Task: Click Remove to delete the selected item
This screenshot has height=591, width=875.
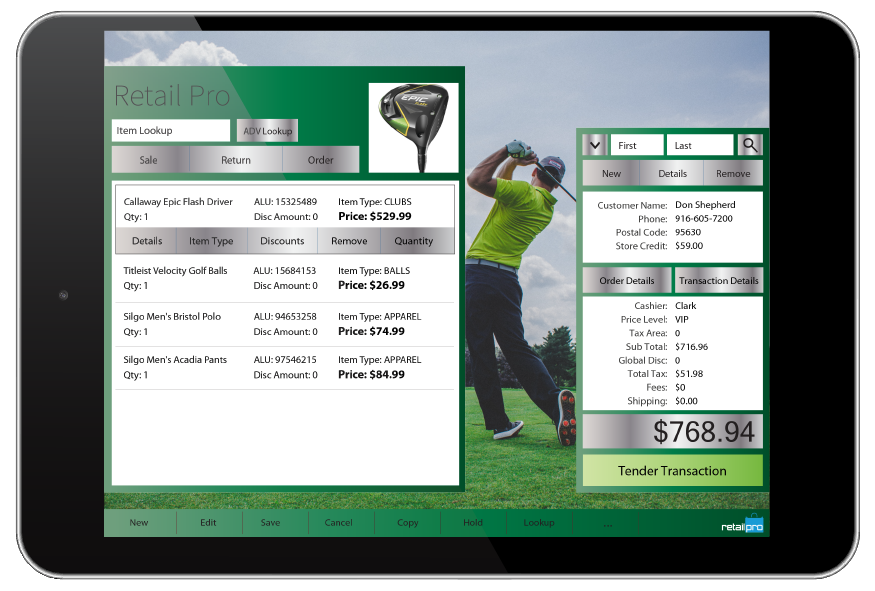Action: 348,240
